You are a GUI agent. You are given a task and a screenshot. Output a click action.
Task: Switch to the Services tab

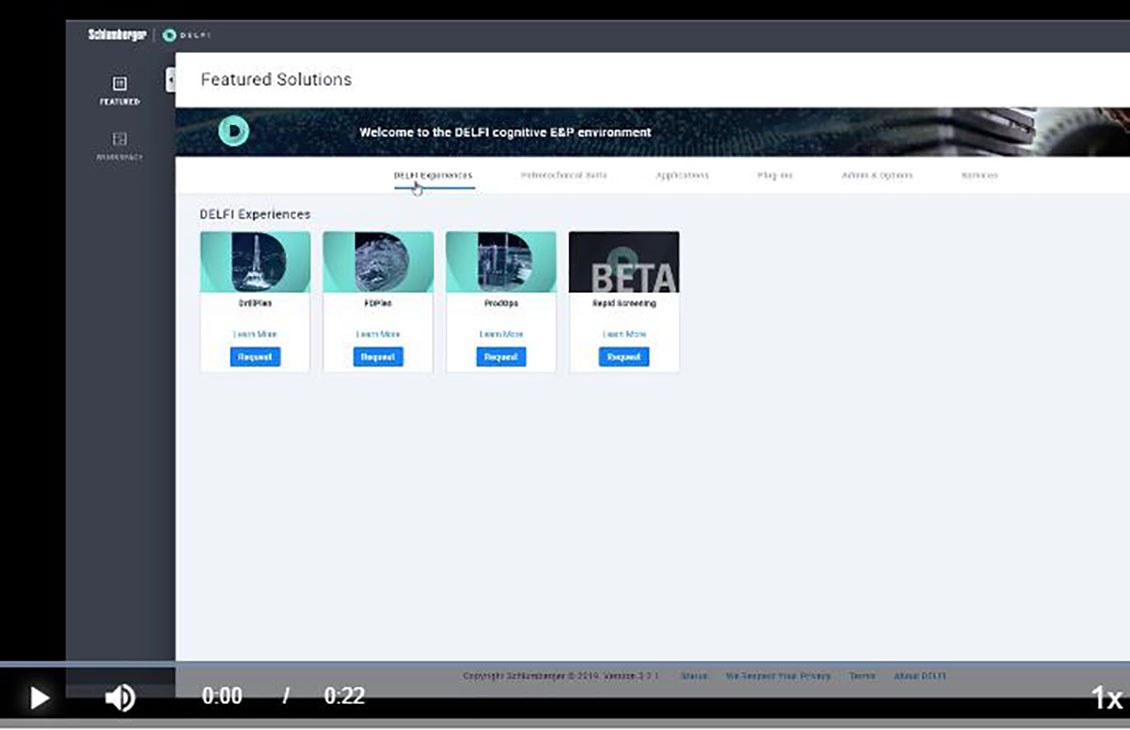click(x=979, y=175)
